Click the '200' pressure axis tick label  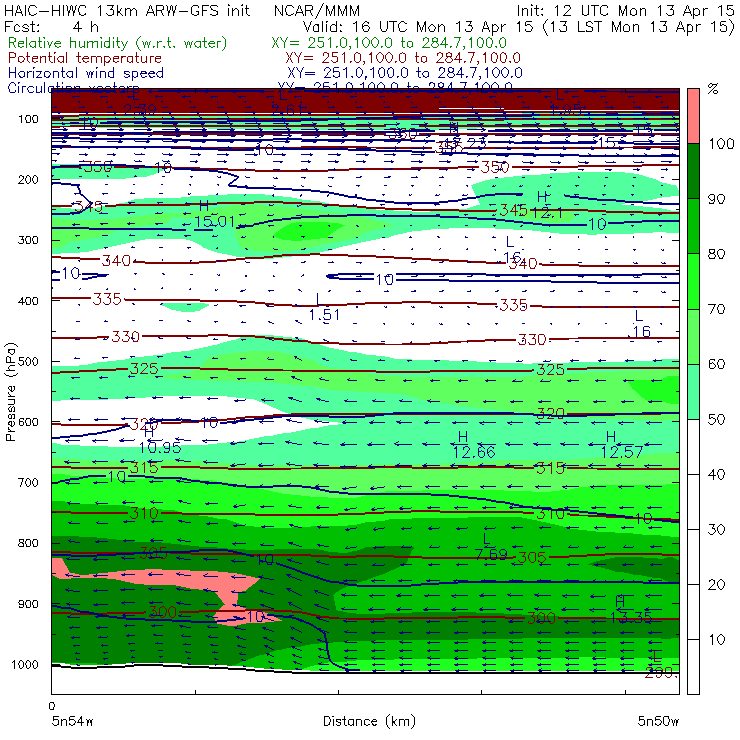click(28, 179)
